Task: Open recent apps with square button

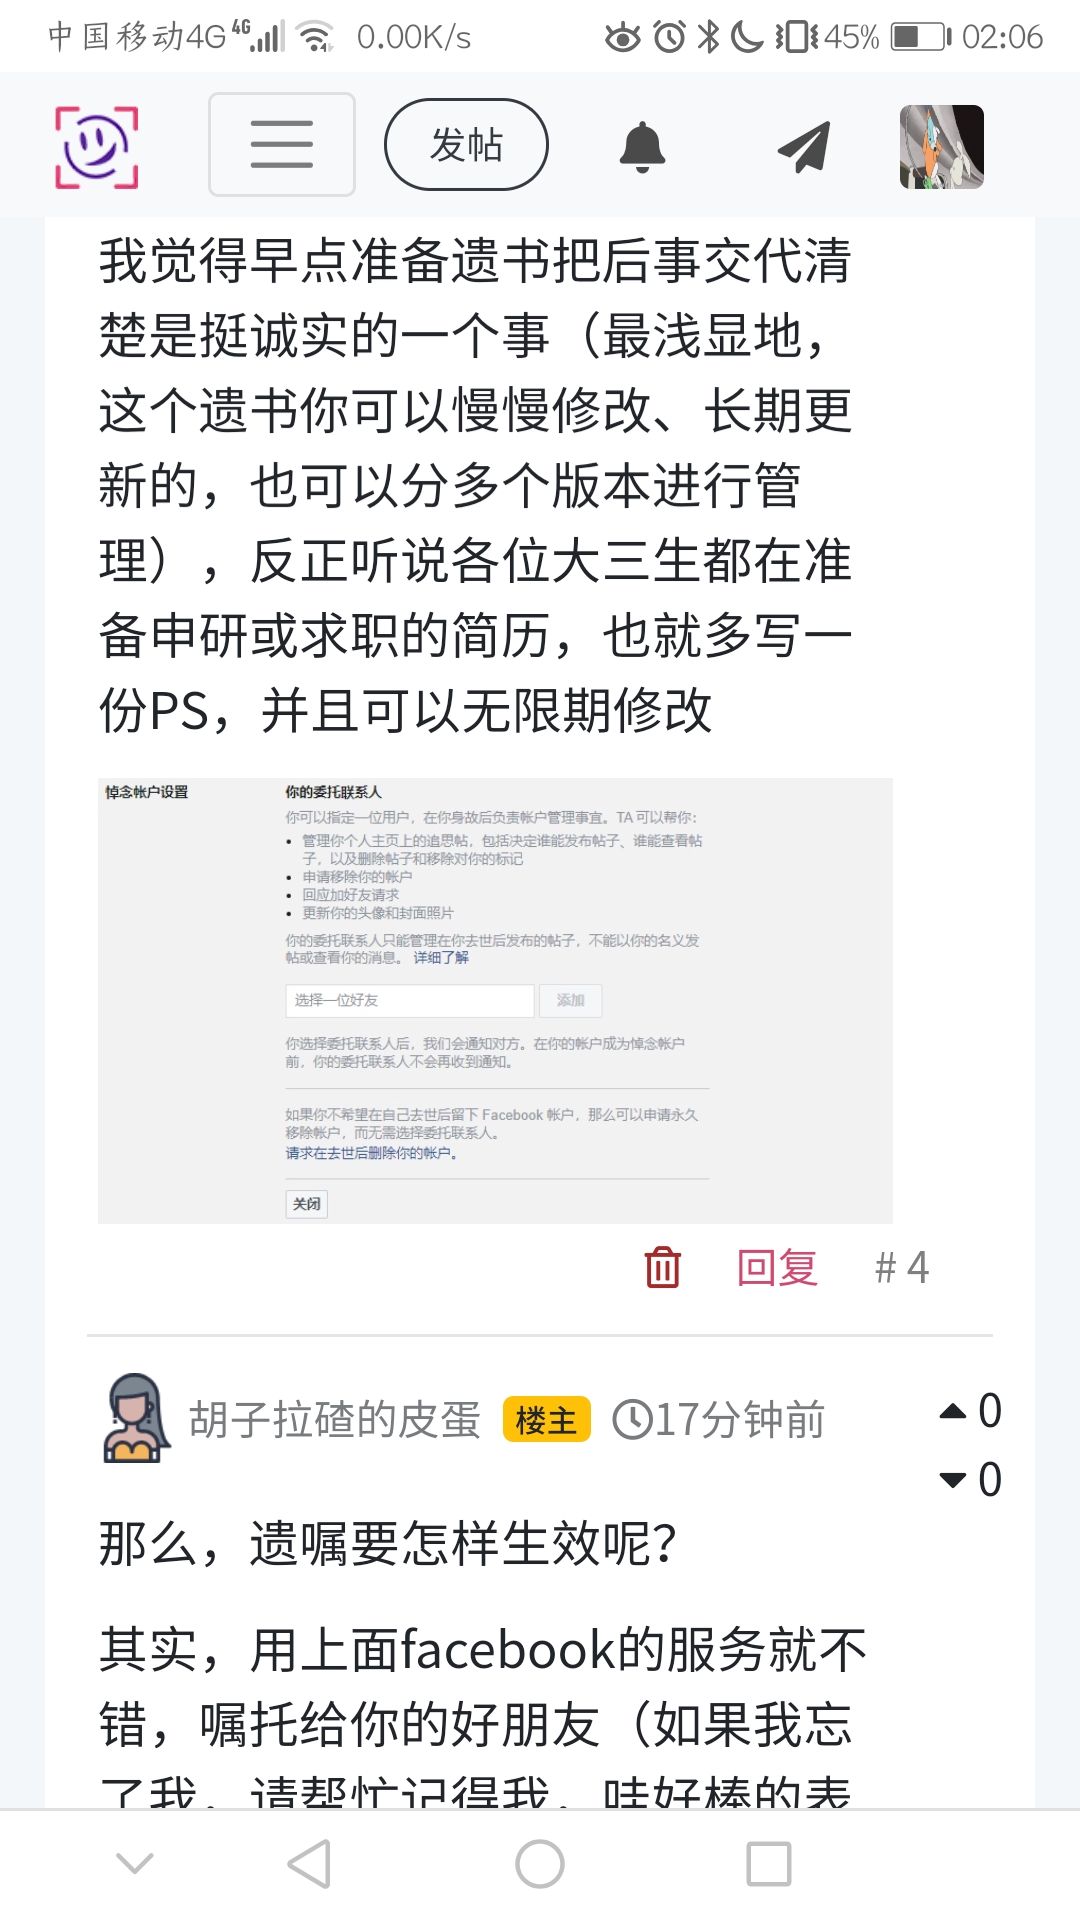Action: click(x=769, y=1864)
